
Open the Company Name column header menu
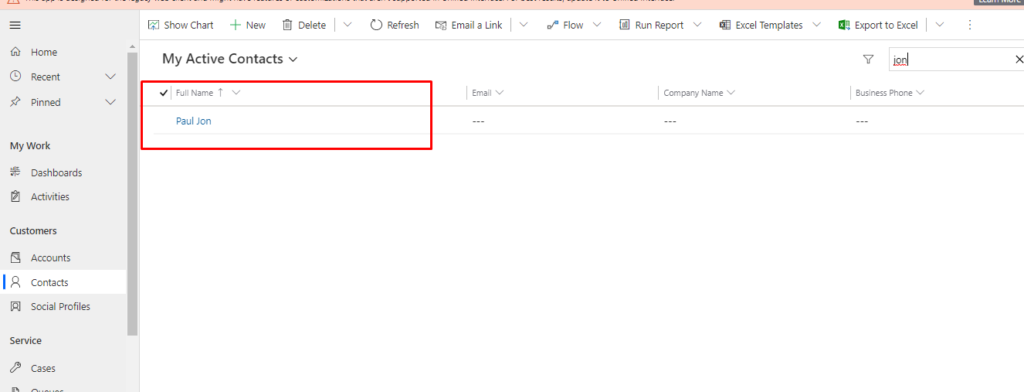[699, 93]
